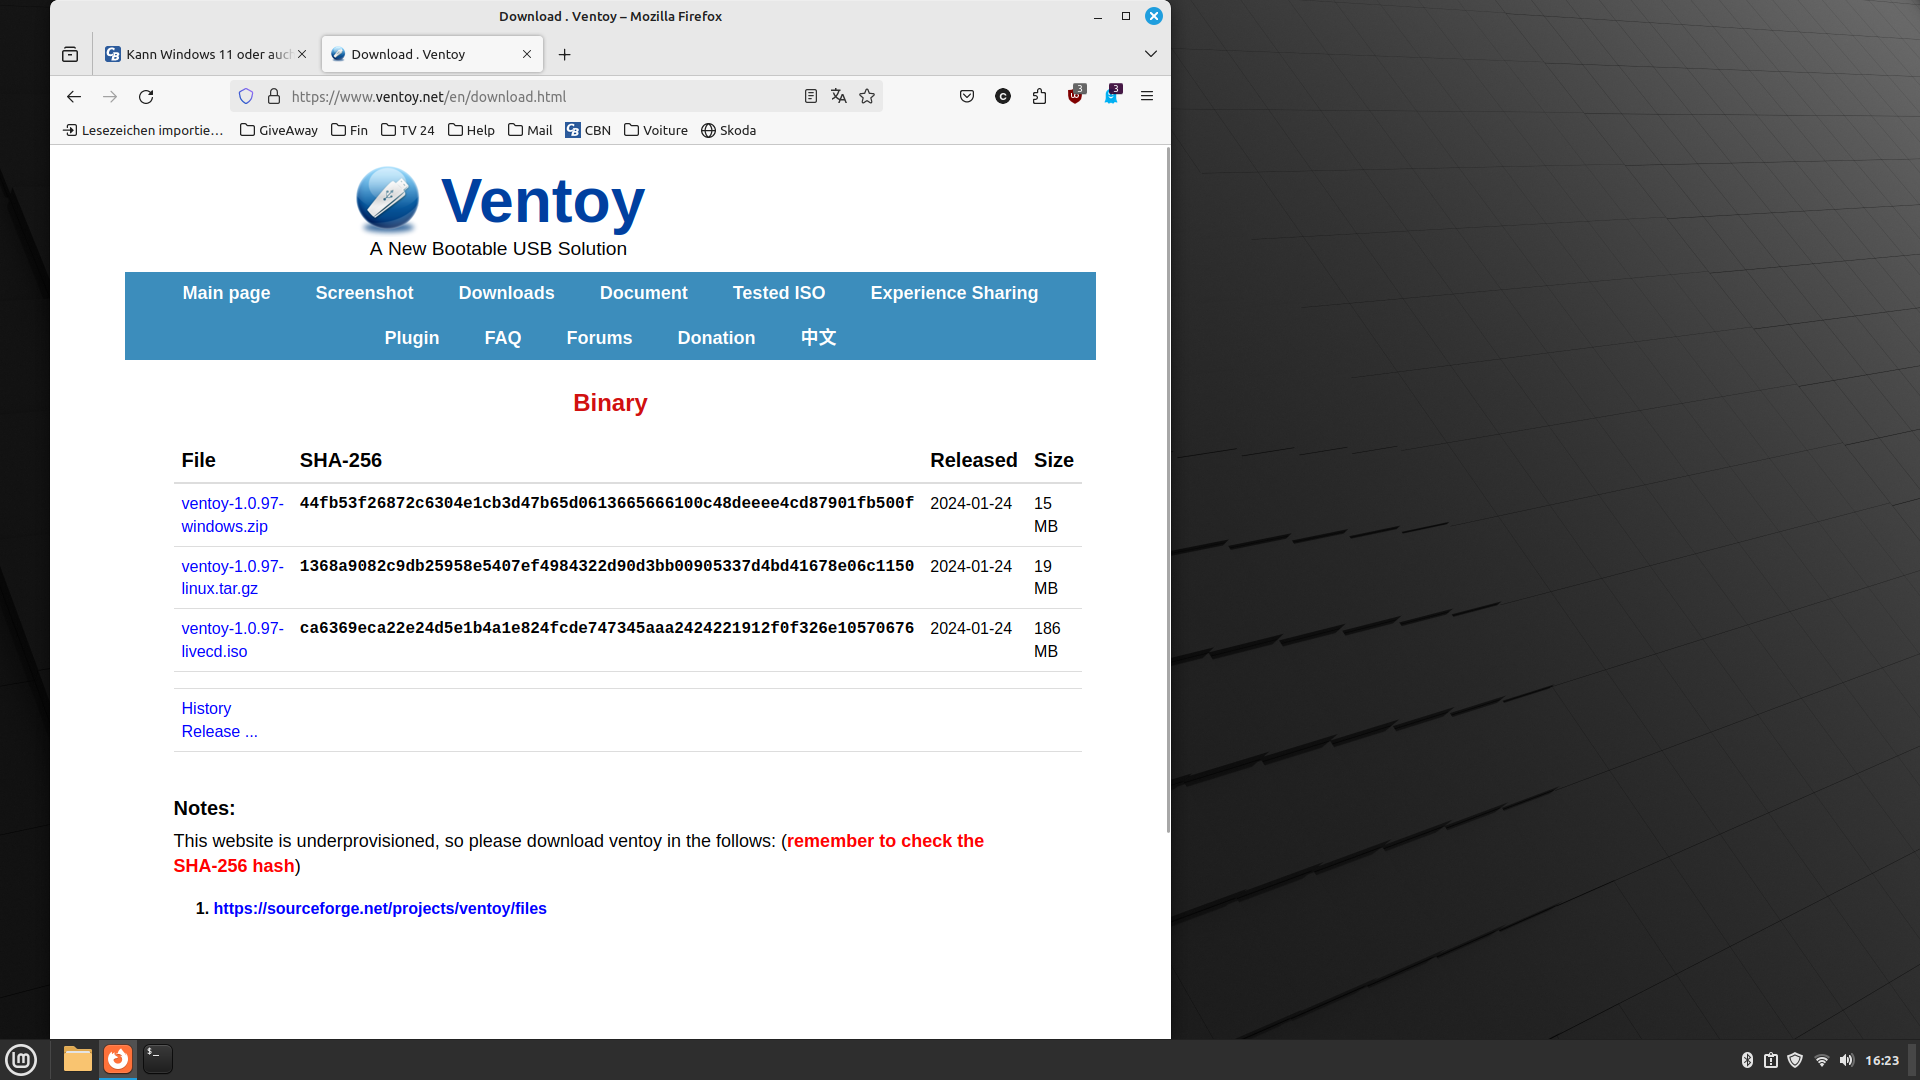Viewport: 1920px width, 1080px height.
Task: Open terminal from the taskbar
Action: click(157, 1059)
